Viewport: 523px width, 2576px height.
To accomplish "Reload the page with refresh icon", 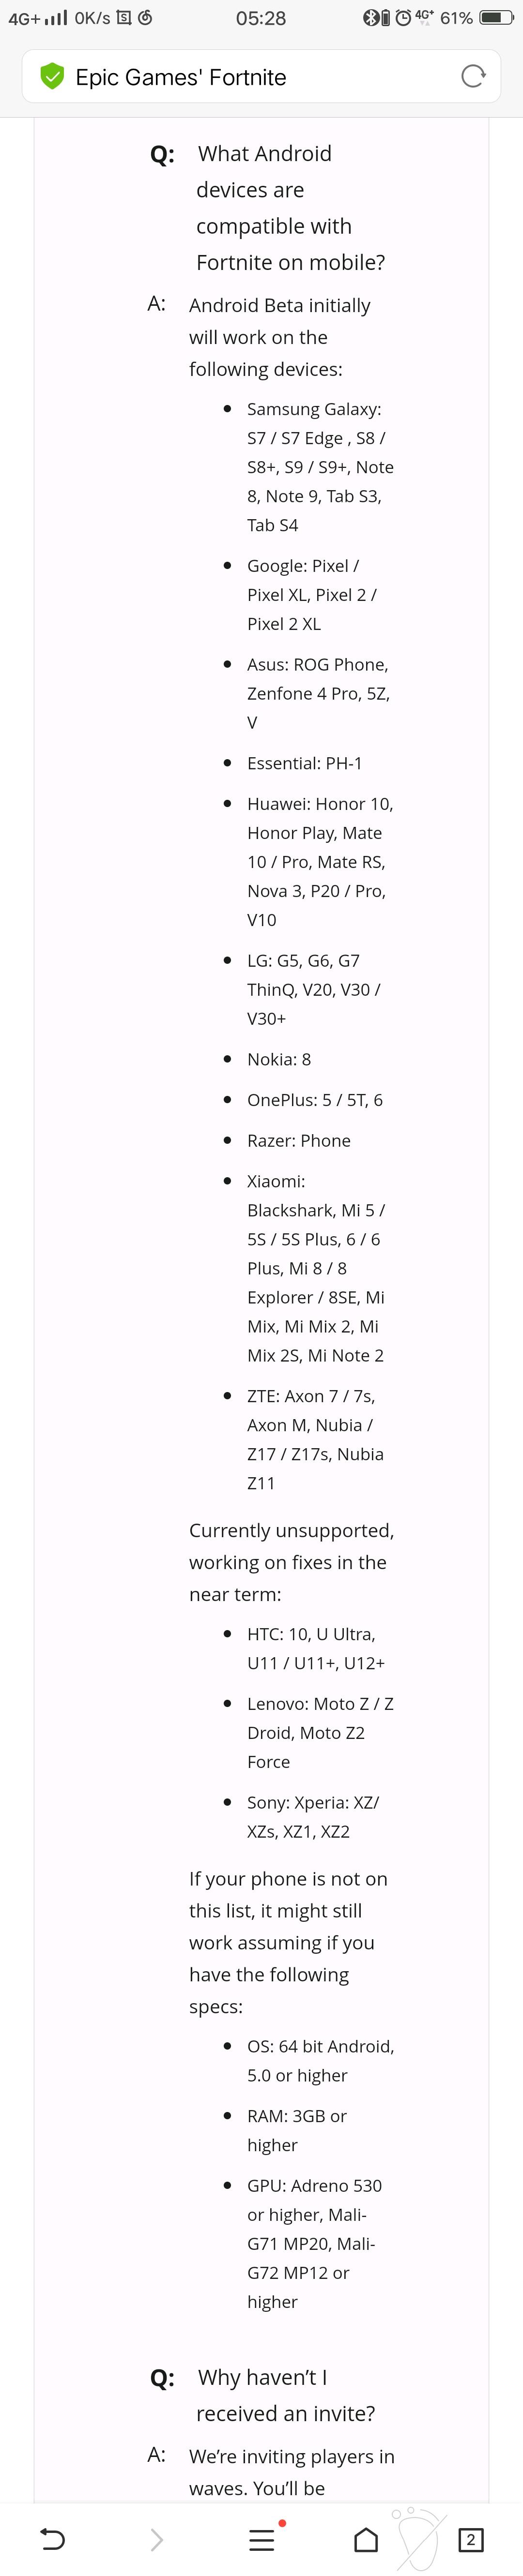I will pos(472,76).
